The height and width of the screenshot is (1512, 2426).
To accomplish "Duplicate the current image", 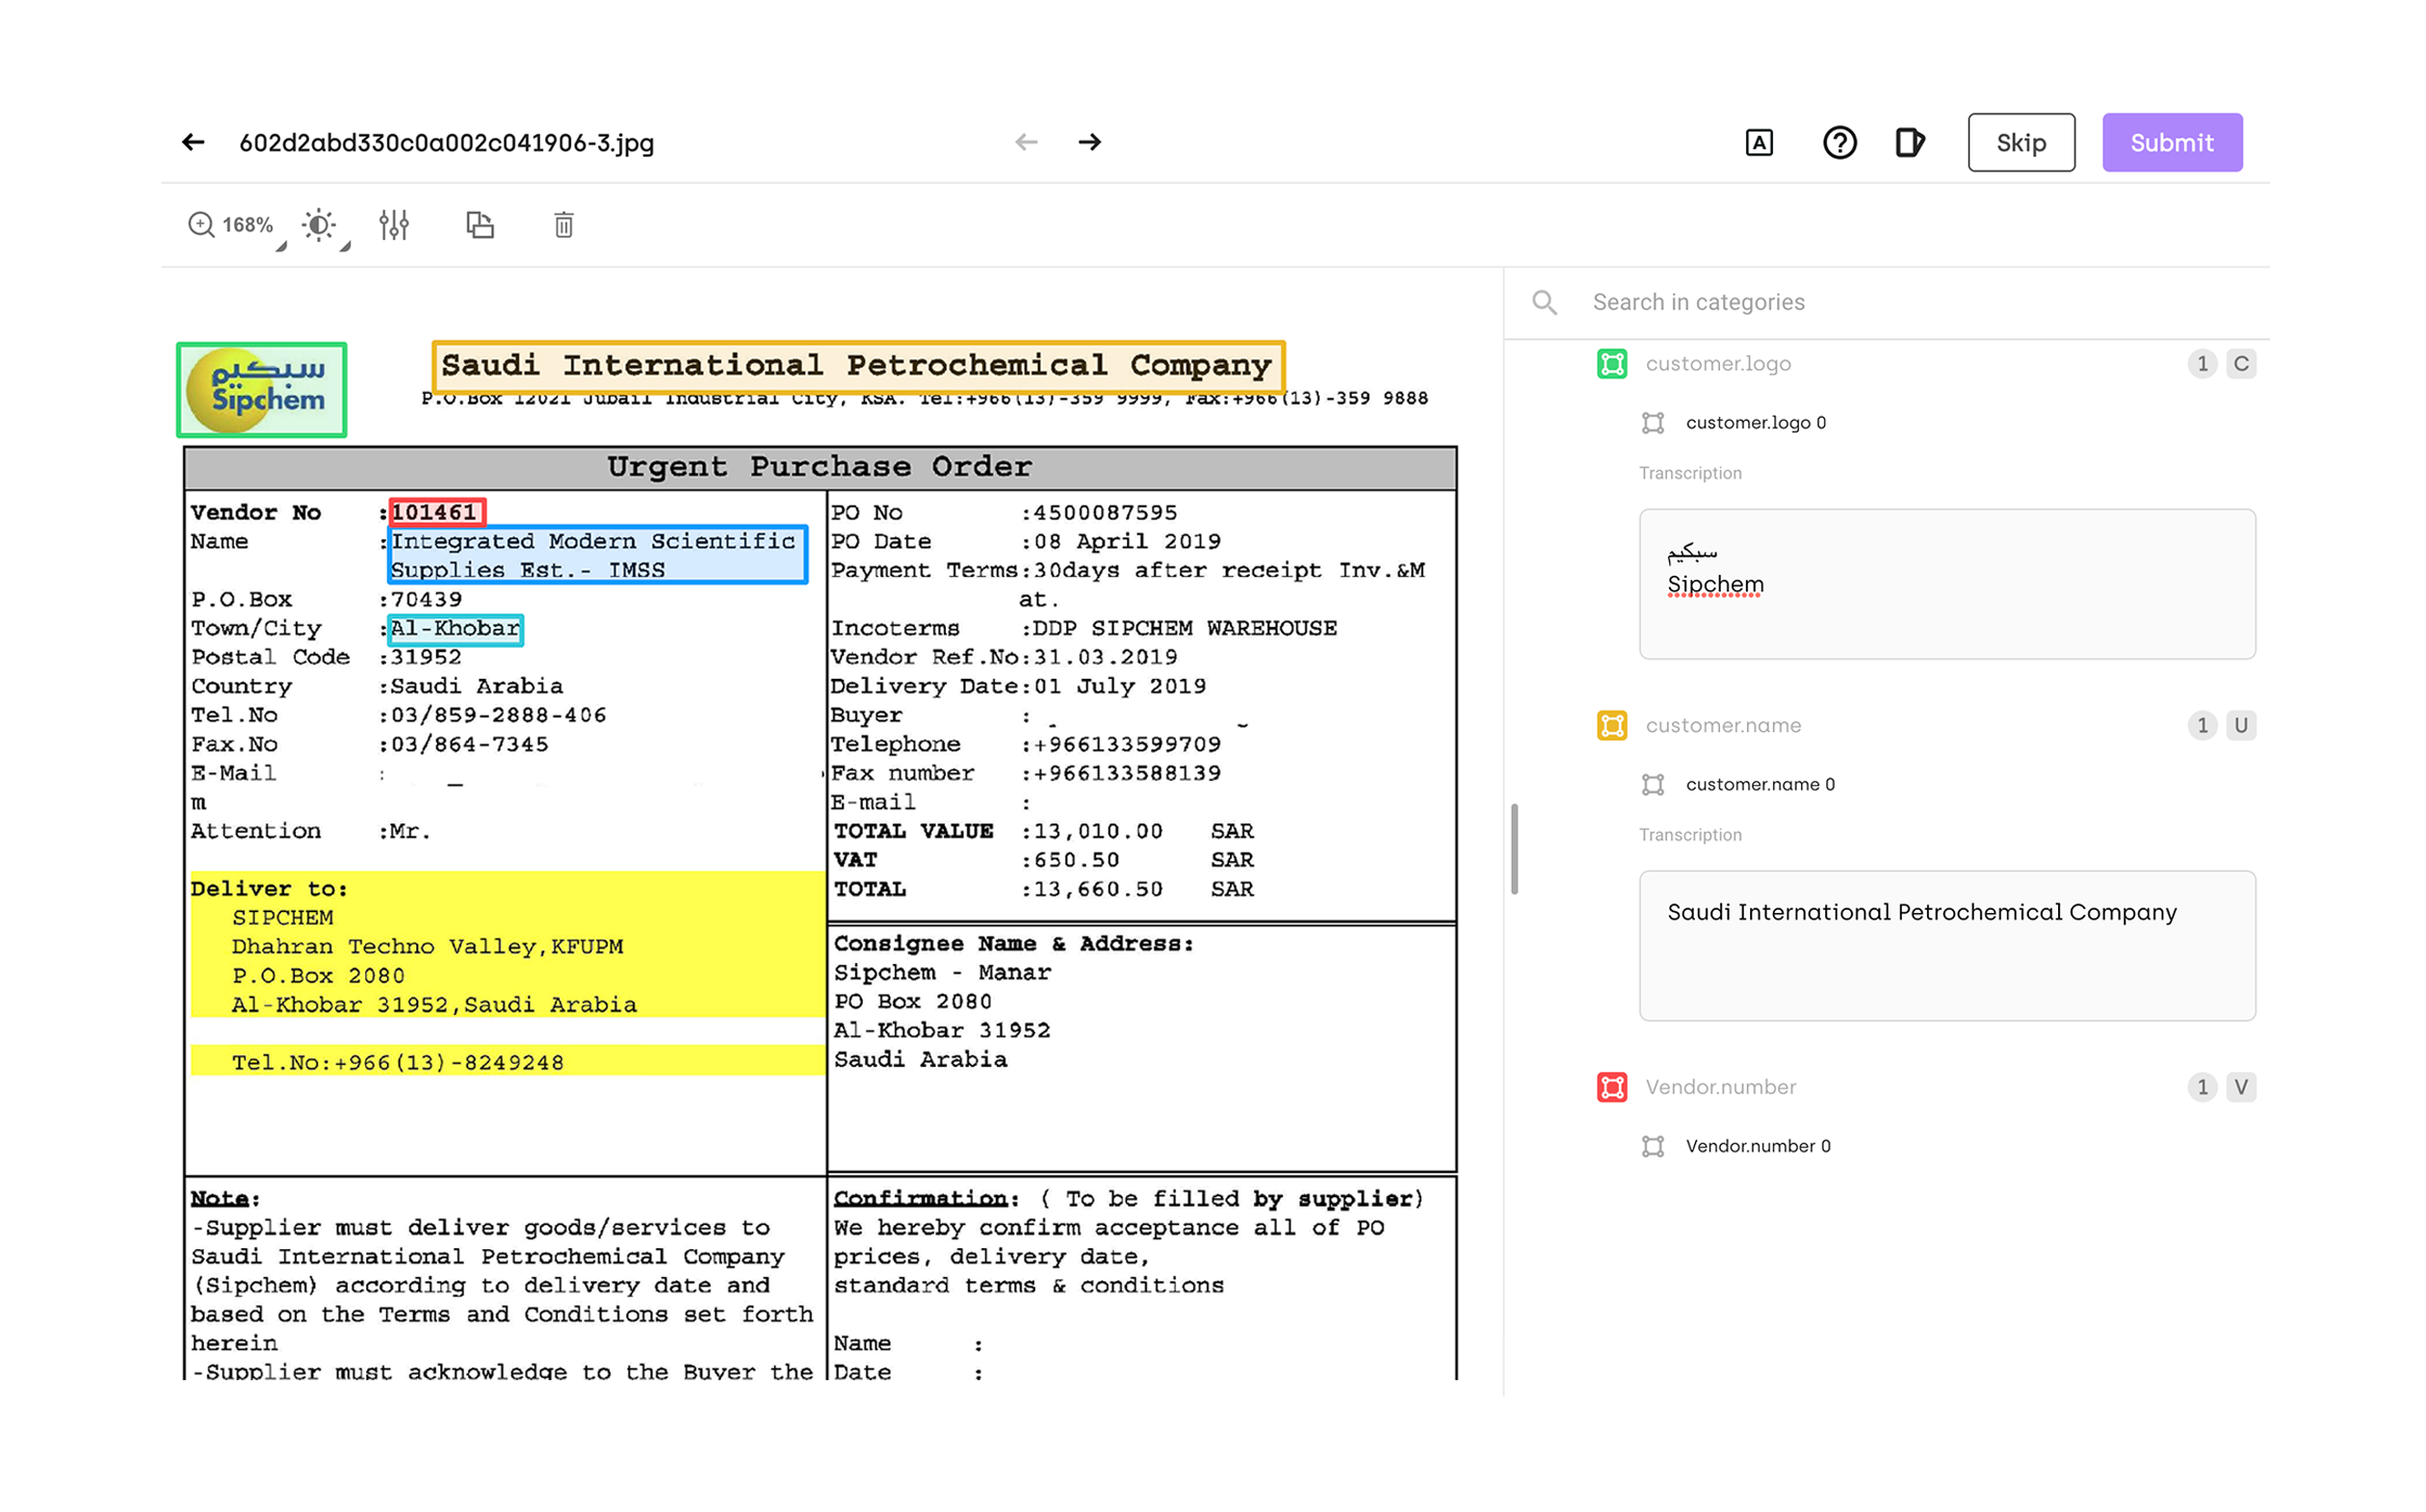I will pos(479,225).
